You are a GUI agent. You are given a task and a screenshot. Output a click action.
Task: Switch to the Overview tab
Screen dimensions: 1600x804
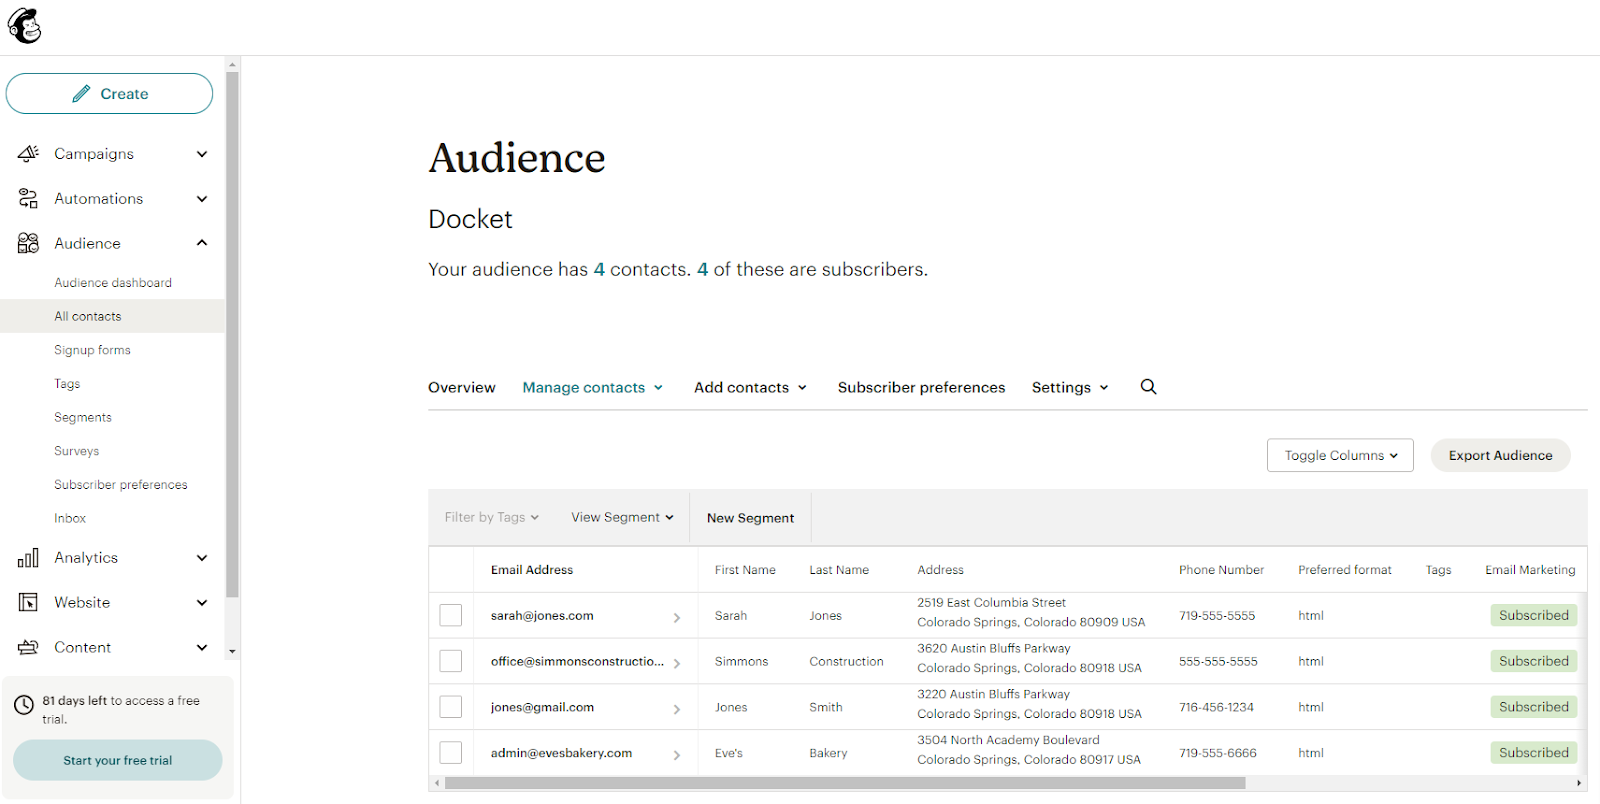point(462,387)
